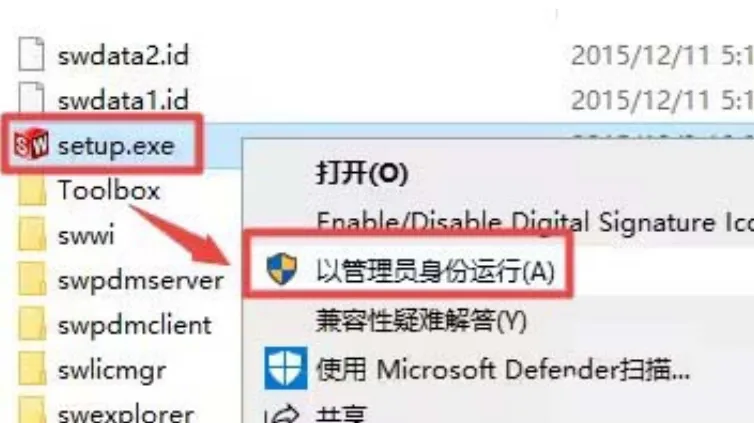Viewport: 754px width, 423px height.
Task: Select the setup.exe file name
Action: [116, 146]
